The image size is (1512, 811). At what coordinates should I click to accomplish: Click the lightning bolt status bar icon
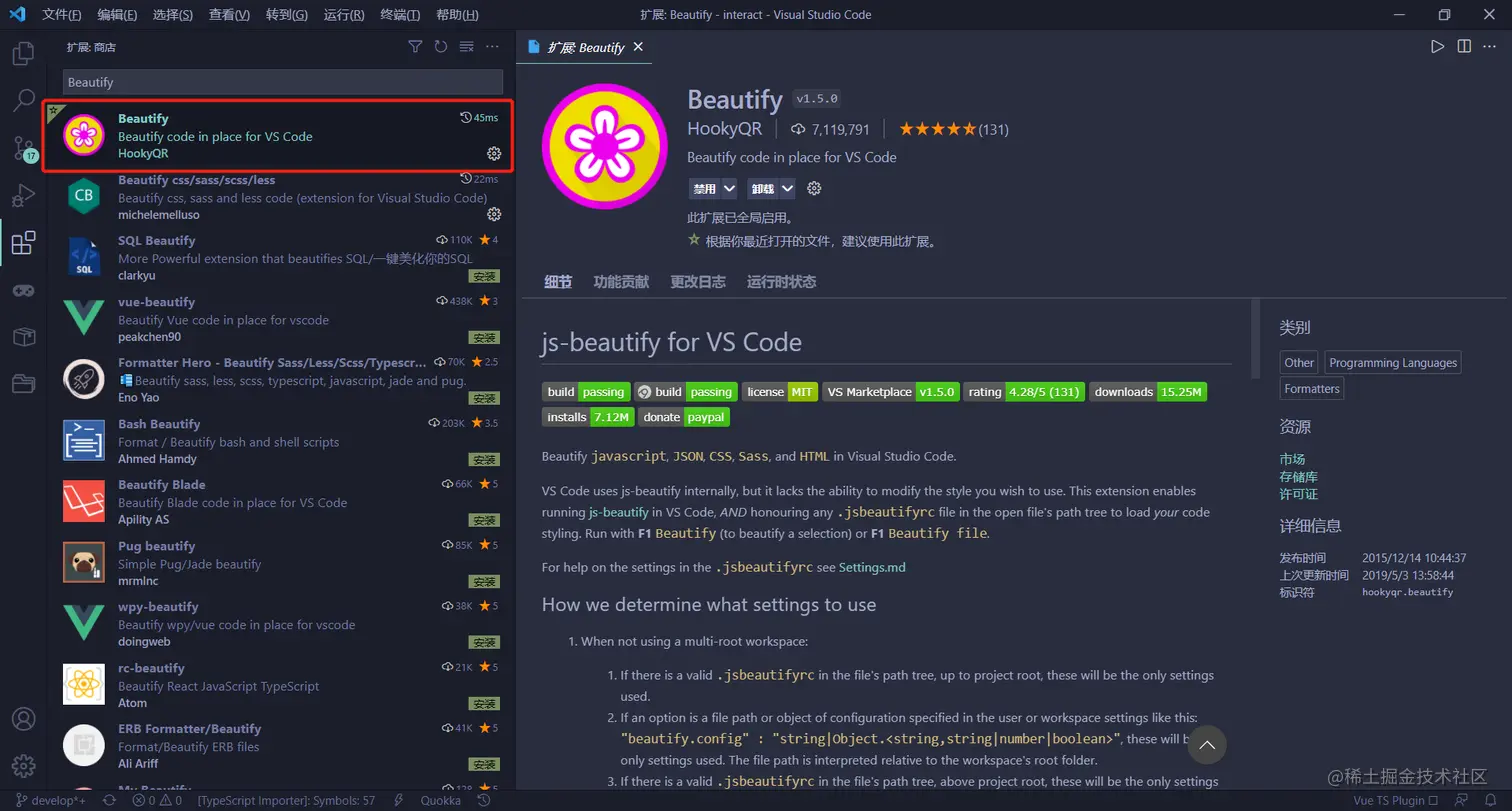tap(399, 800)
